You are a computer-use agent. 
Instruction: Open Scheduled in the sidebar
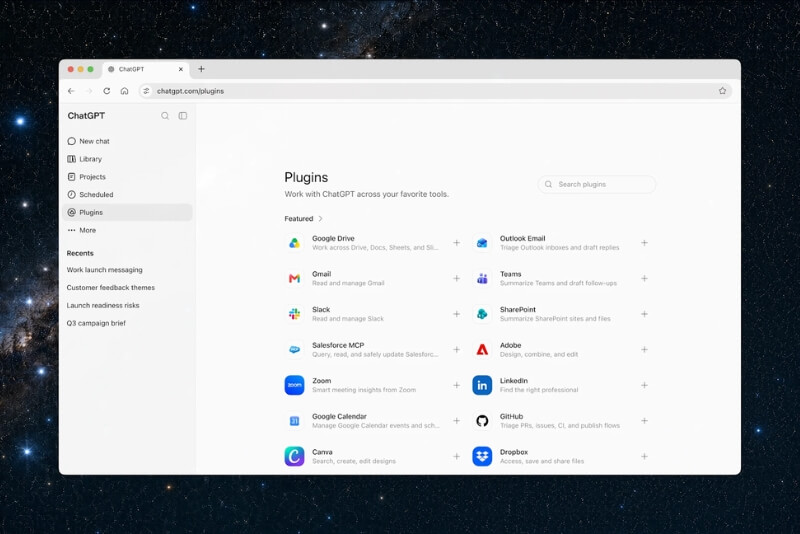point(127,195)
